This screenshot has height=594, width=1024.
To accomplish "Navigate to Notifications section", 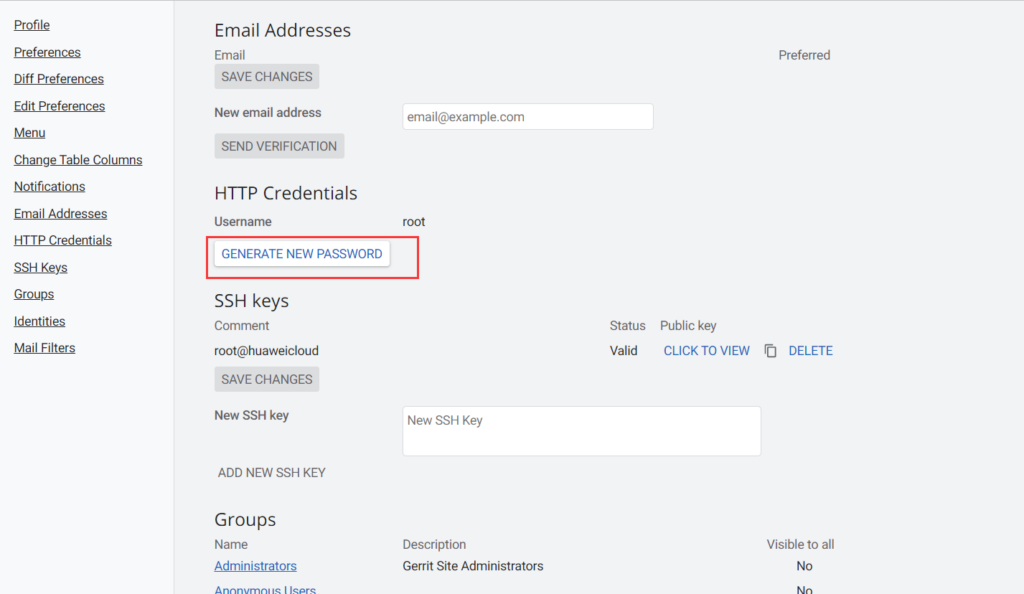I will [50, 187].
